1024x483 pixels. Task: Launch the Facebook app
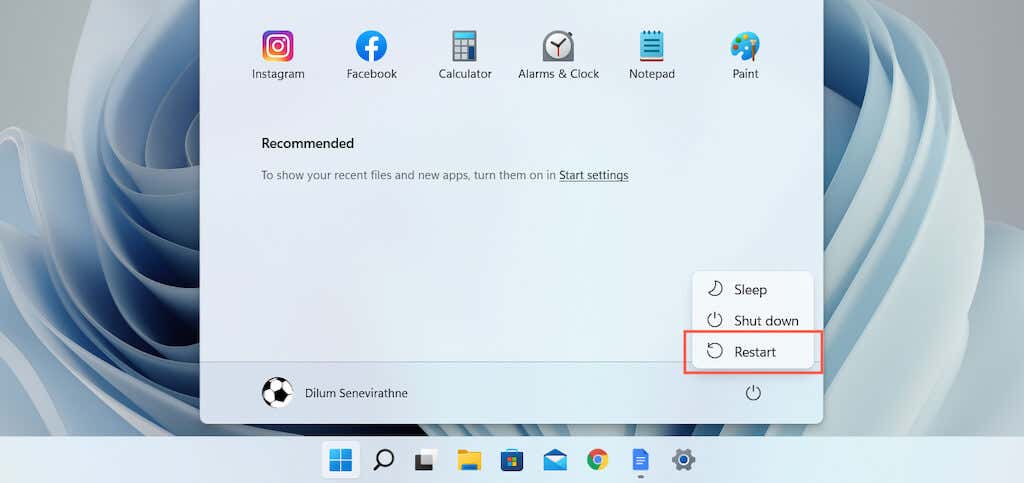[371, 55]
